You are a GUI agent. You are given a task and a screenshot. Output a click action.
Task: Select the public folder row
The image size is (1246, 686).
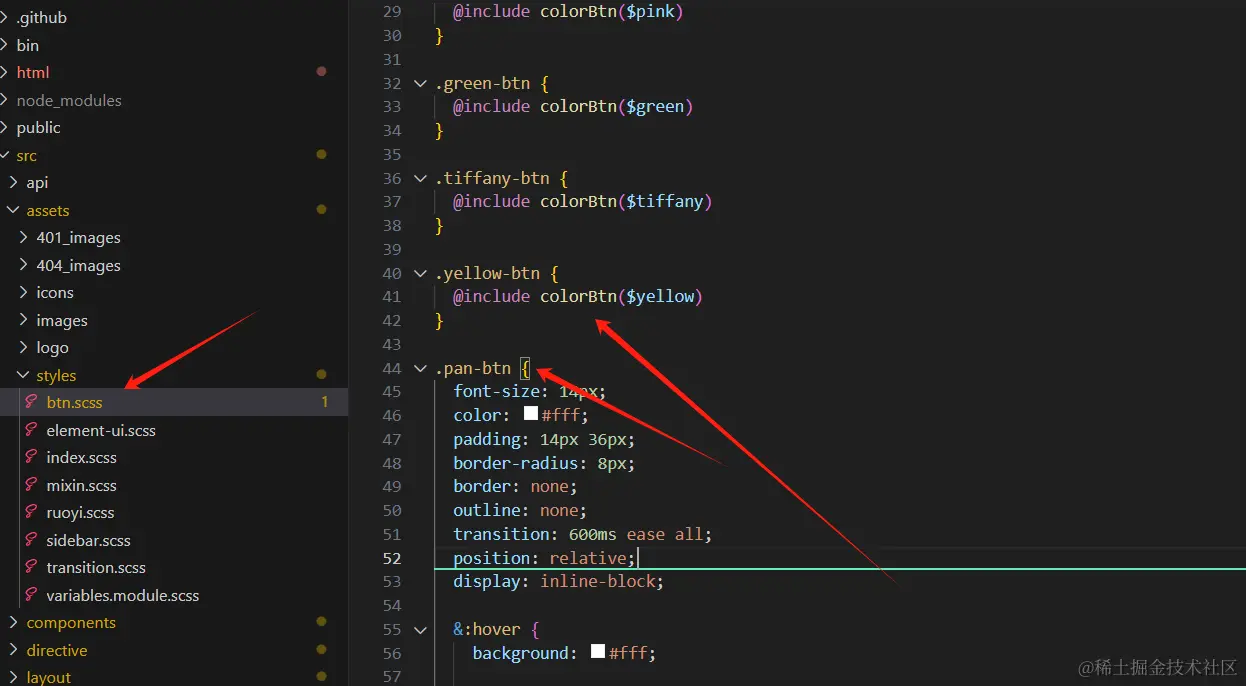[174, 127]
